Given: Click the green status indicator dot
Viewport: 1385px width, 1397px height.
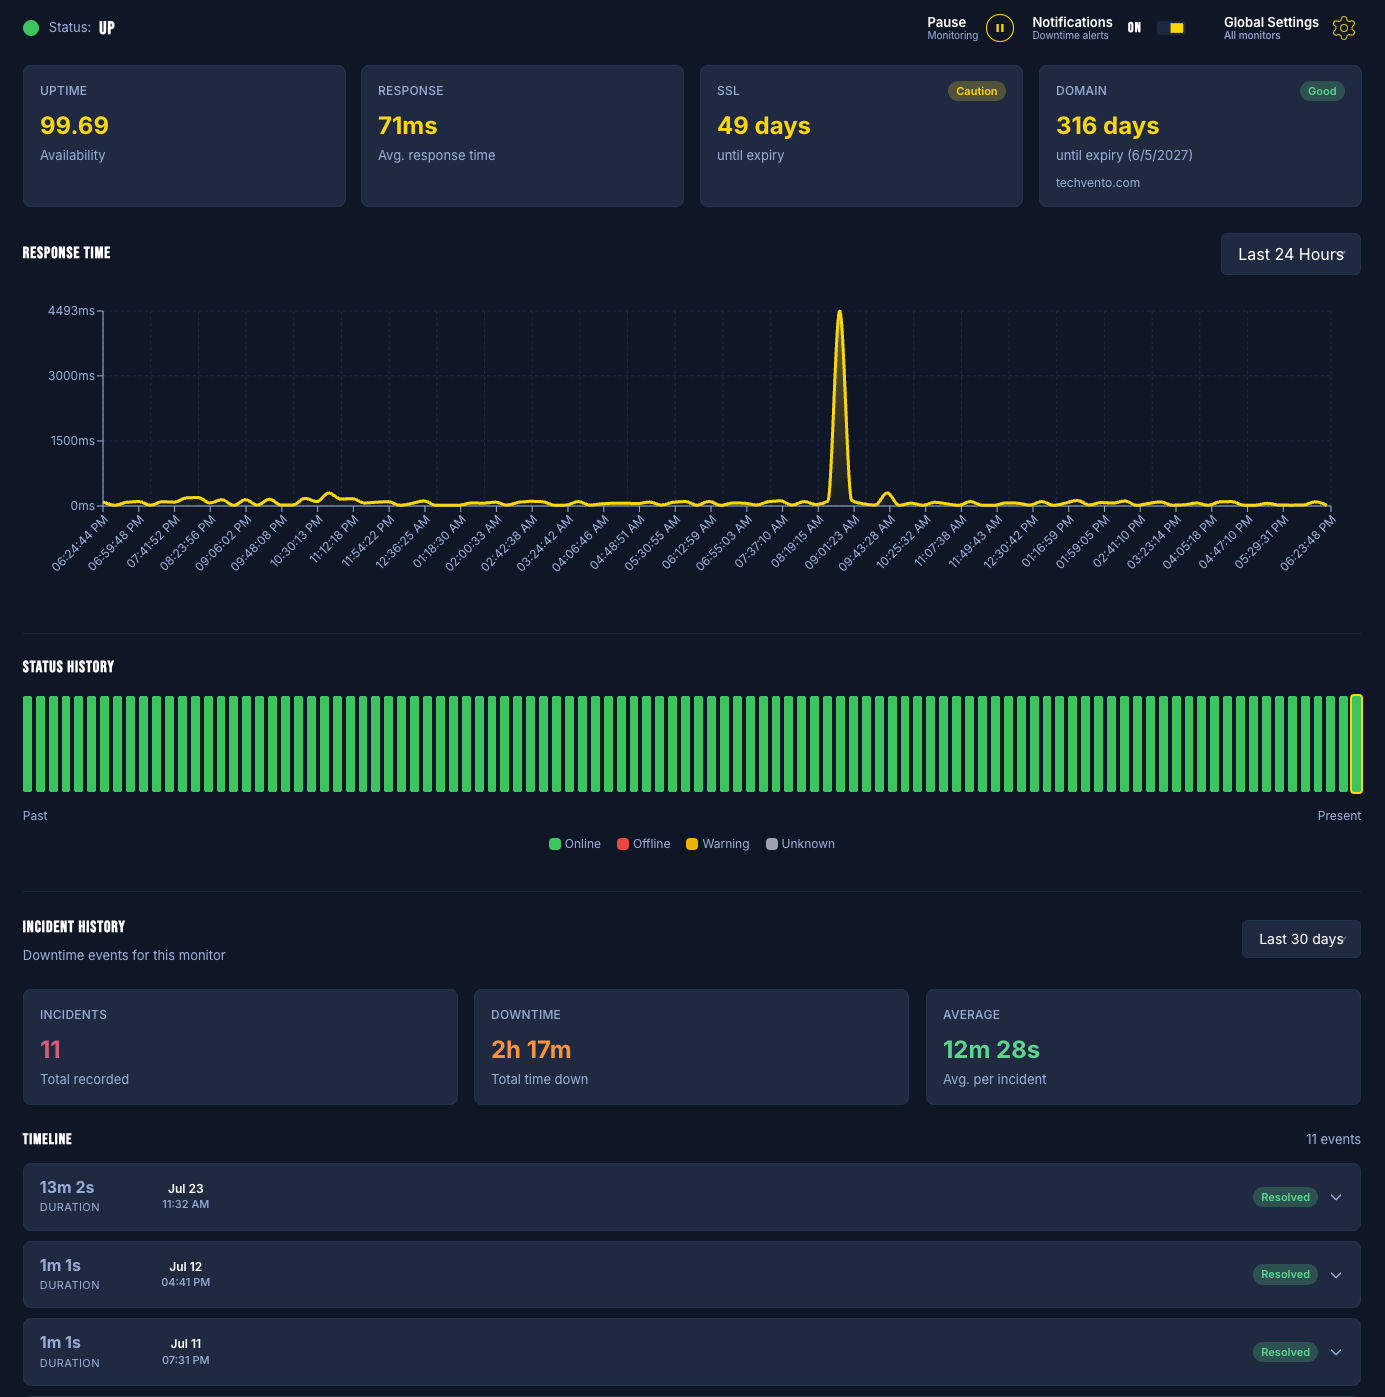Looking at the screenshot, I should tap(31, 28).
